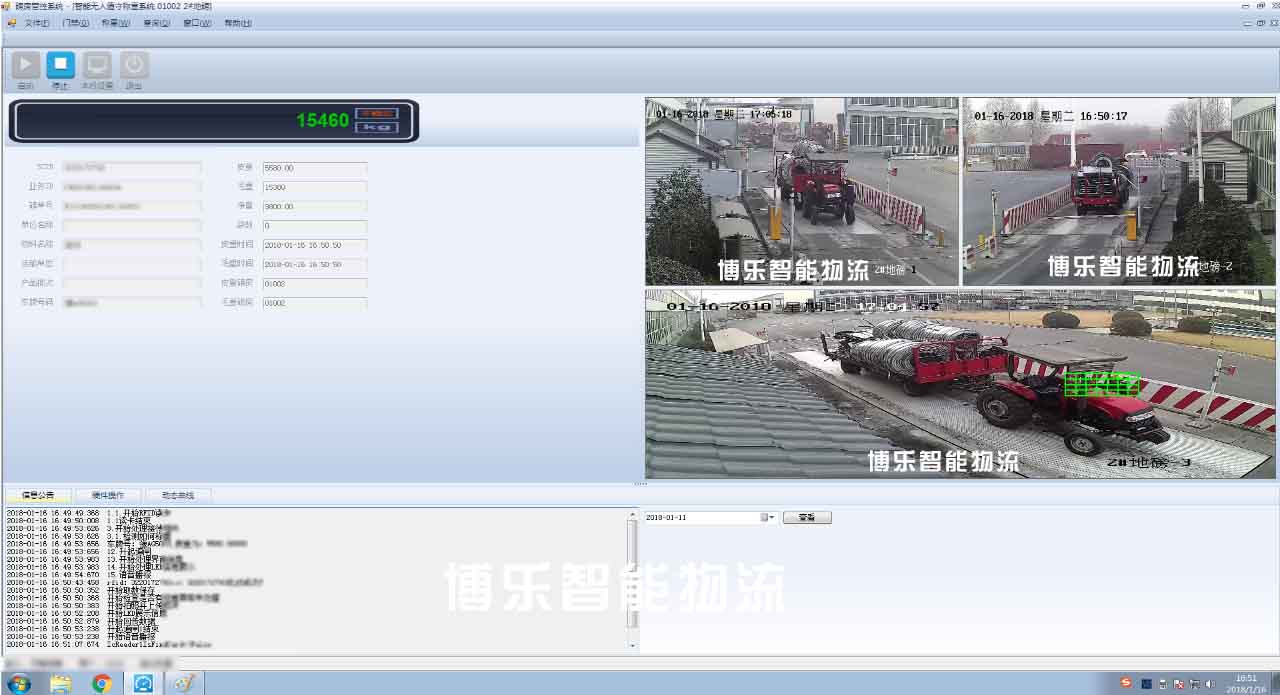Click the red indicator box above kg
1280x695 pixels.
(x=377, y=113)
